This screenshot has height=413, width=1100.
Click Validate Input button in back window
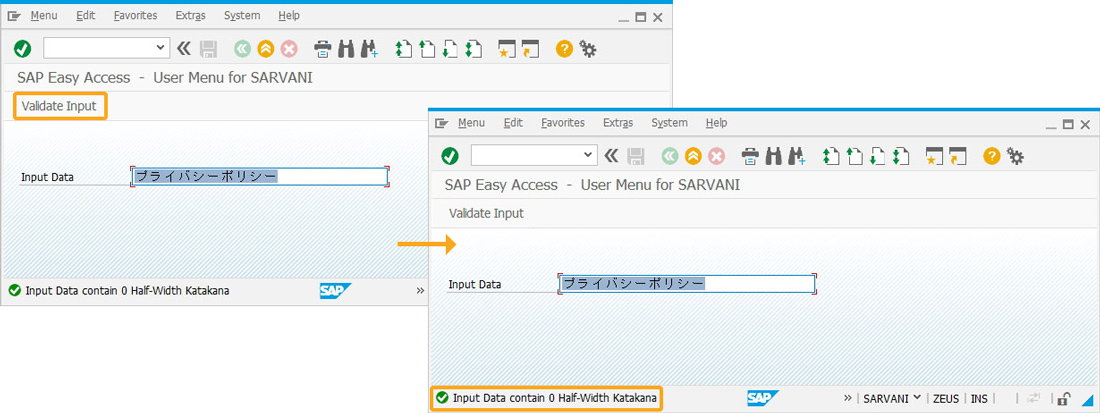click(x=59, y=107)
